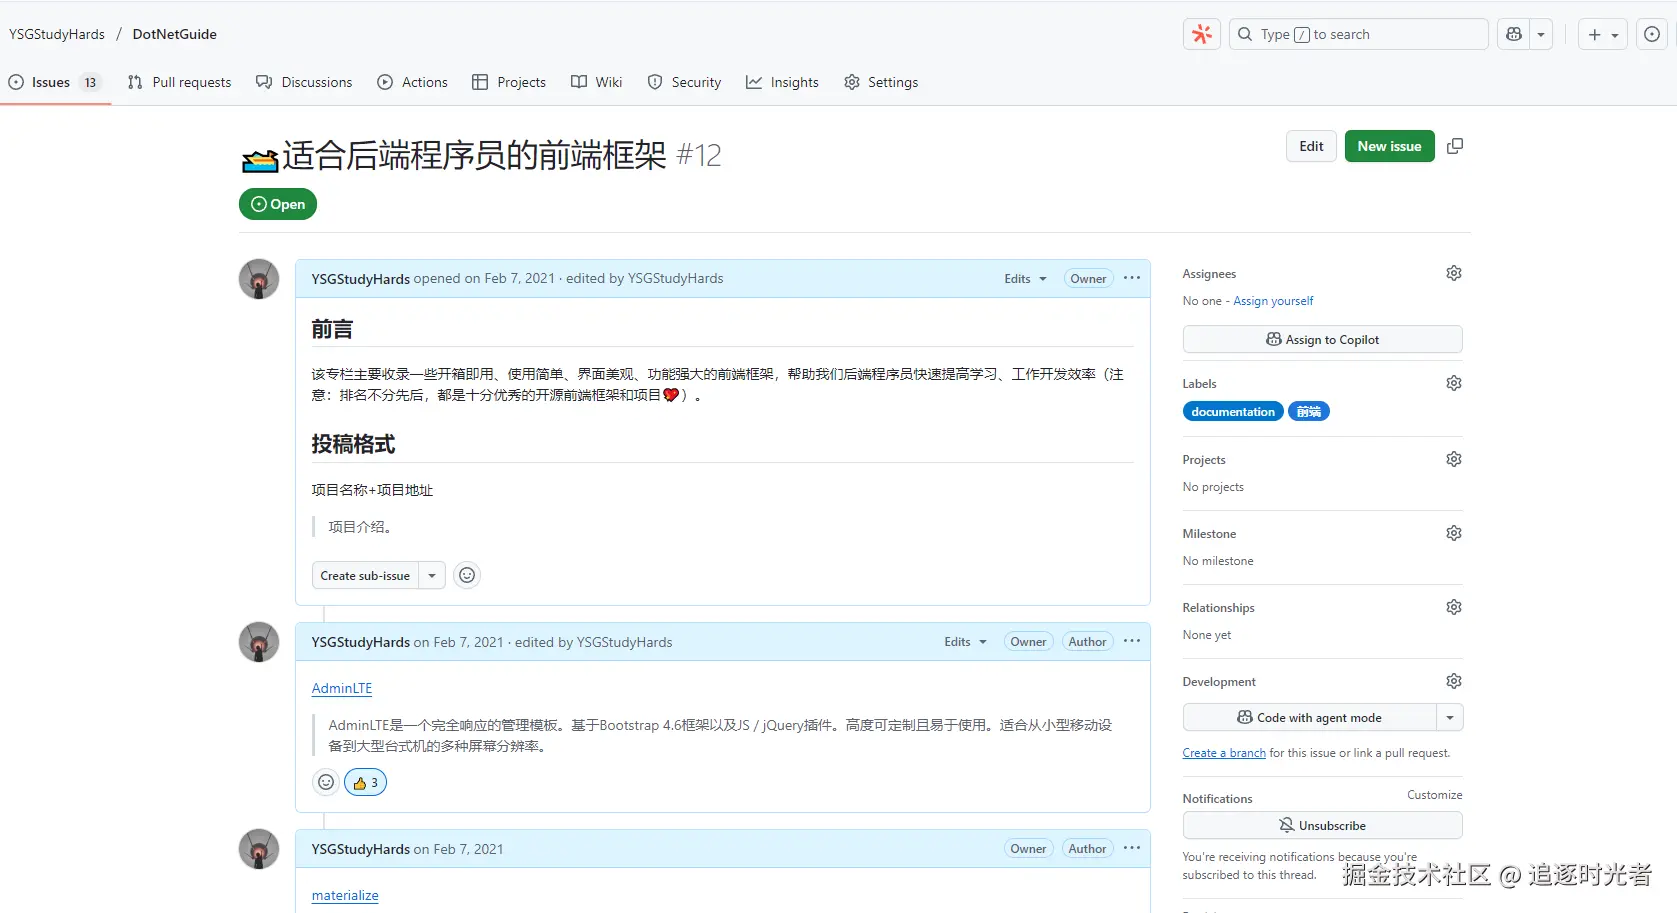This screenshot has width=1677, height=913.
Task: Unsubscribe from issue notifications
Action: coord(1322,825)
